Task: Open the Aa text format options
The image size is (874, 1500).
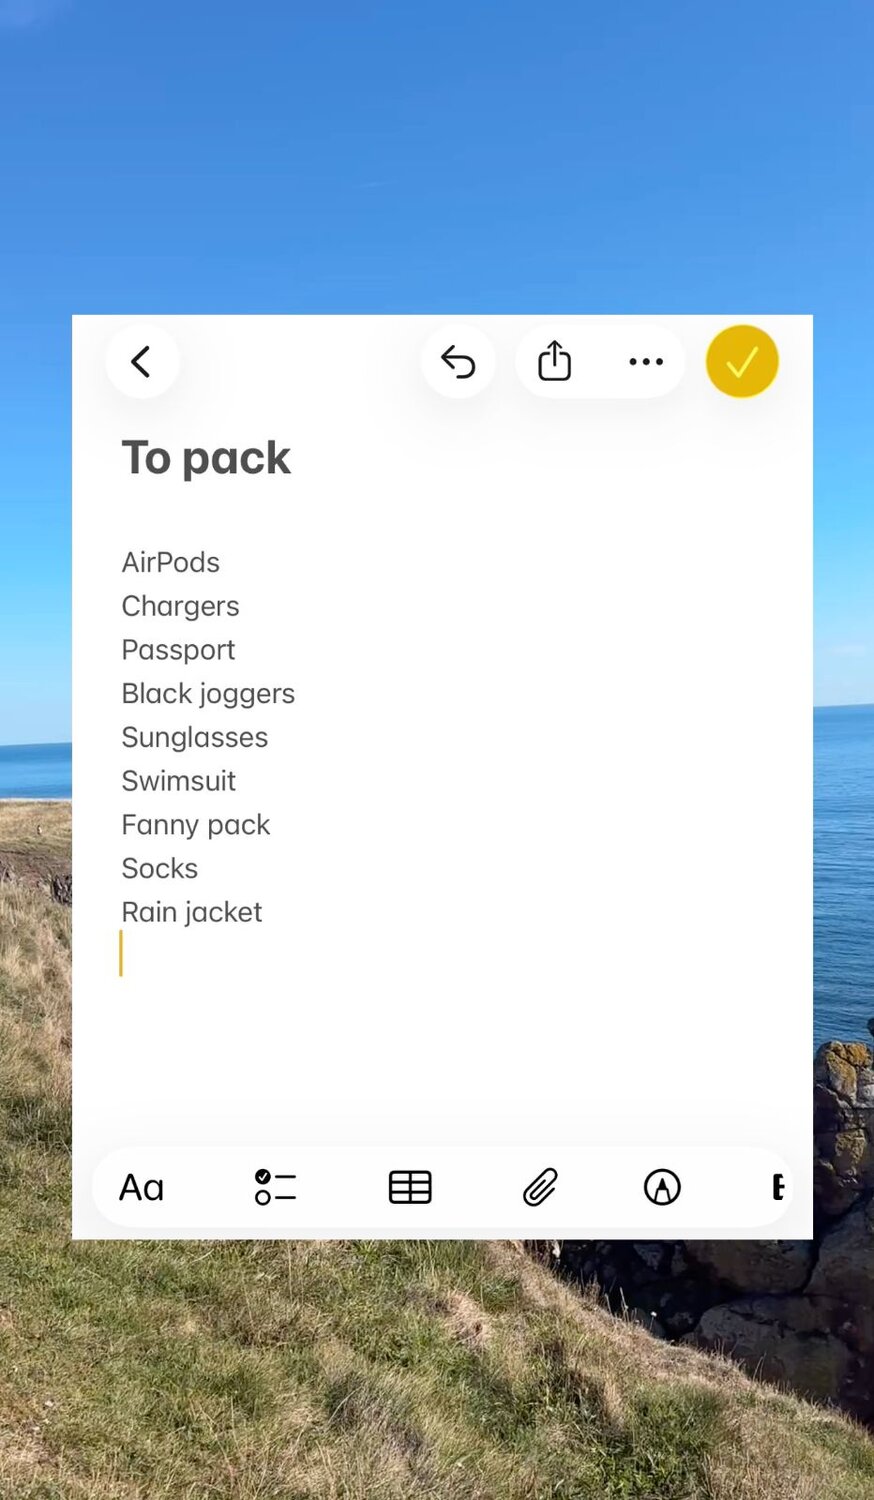Action: click(141, 1188)
